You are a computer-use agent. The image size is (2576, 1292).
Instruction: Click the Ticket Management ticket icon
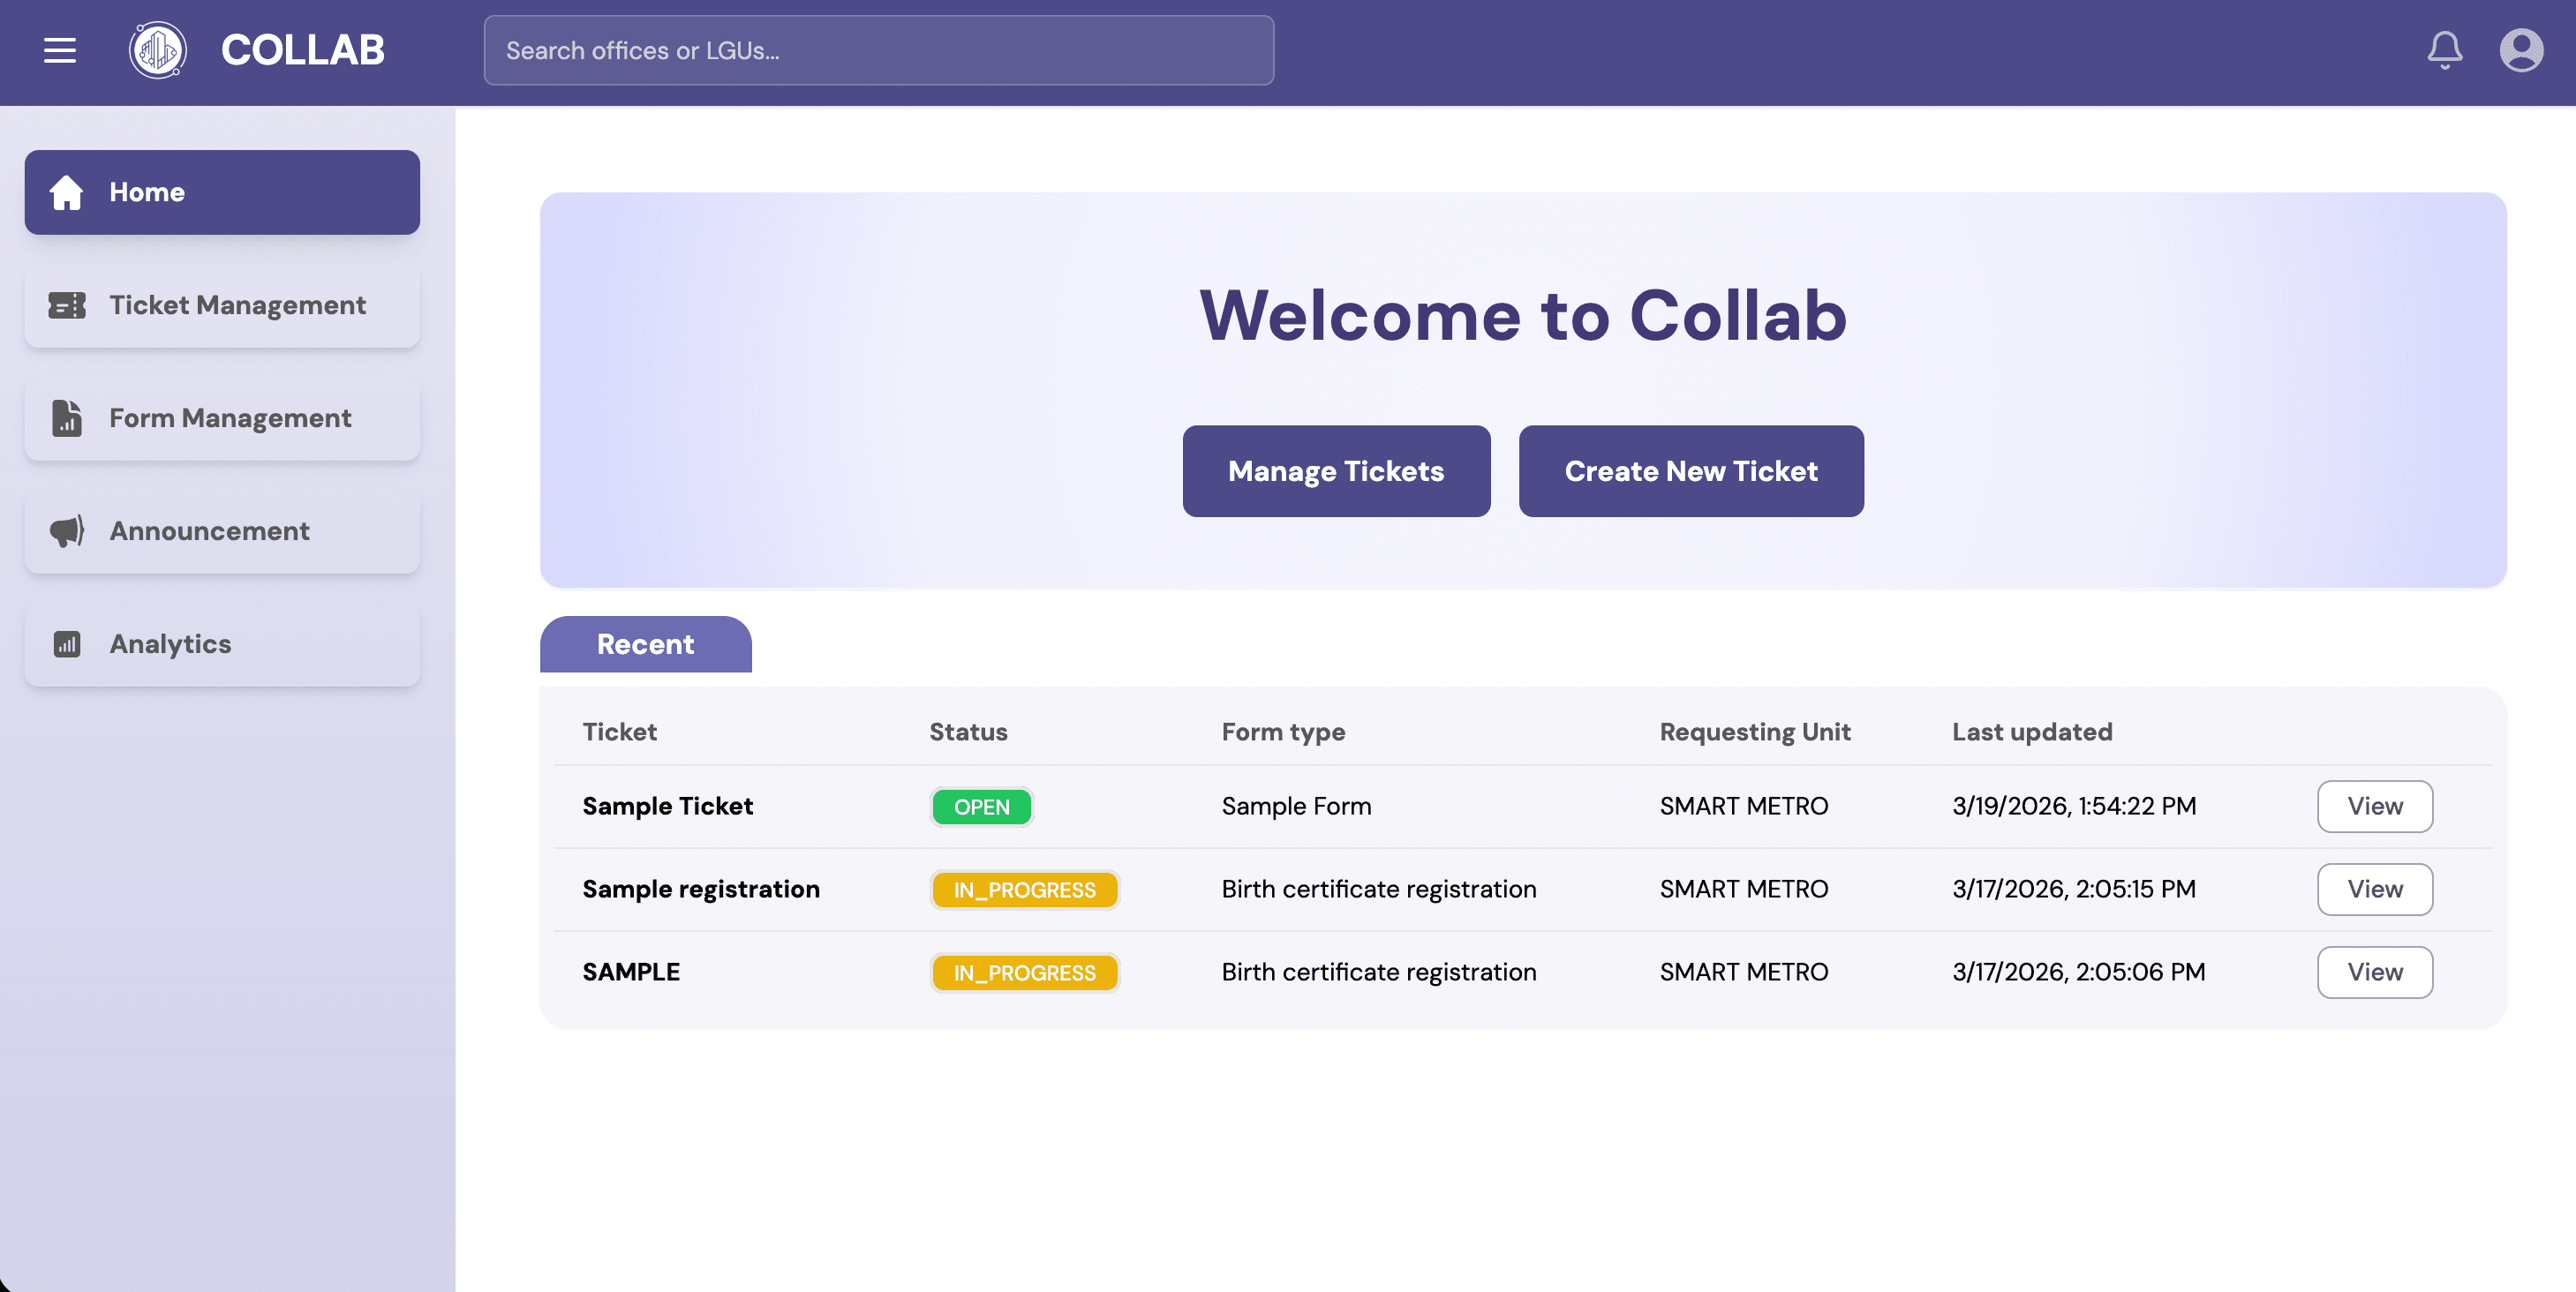(67, 305)
